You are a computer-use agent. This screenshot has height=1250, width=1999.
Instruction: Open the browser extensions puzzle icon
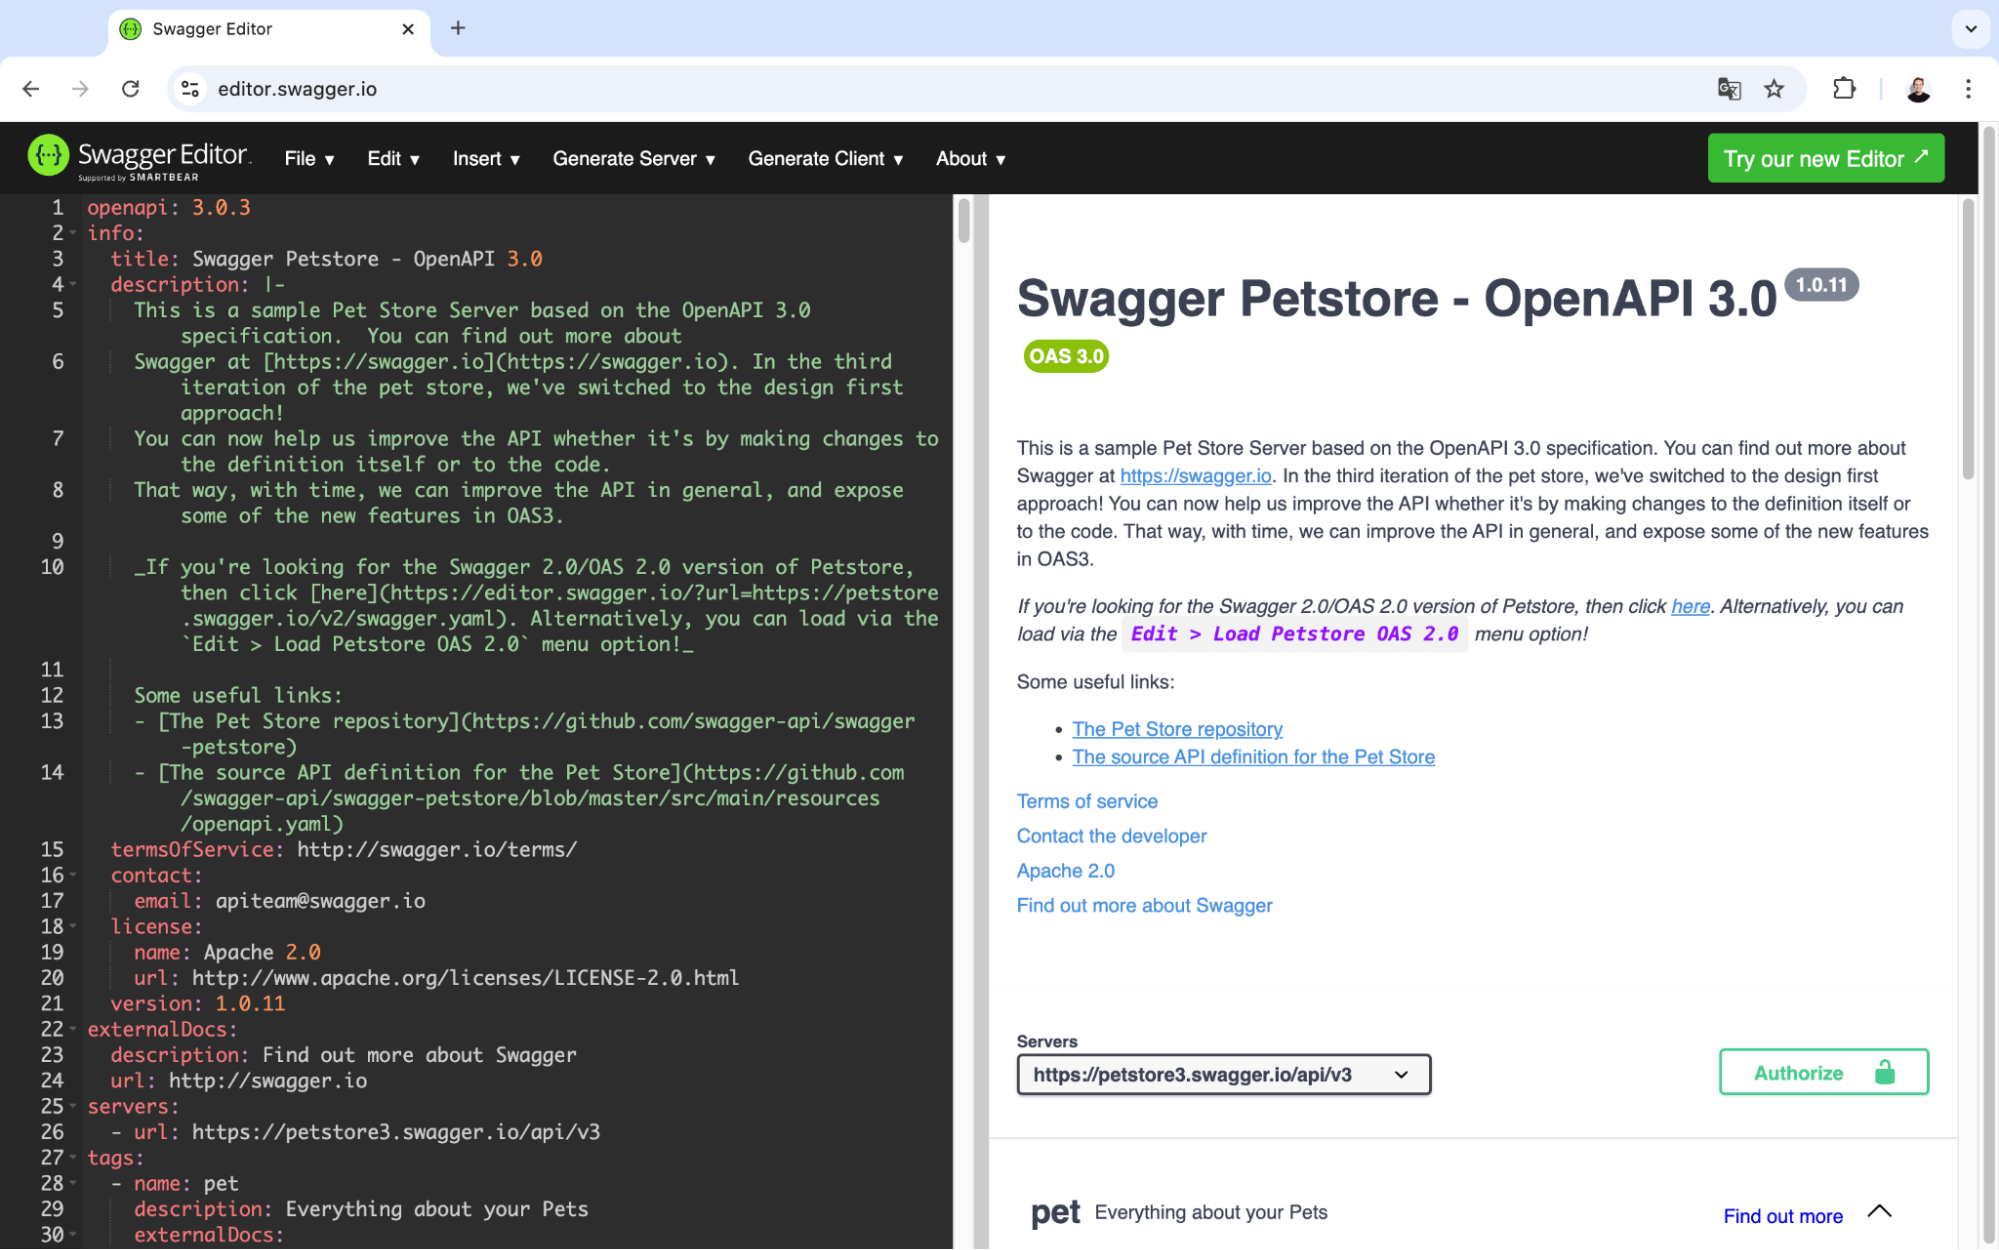(1845, 89)
